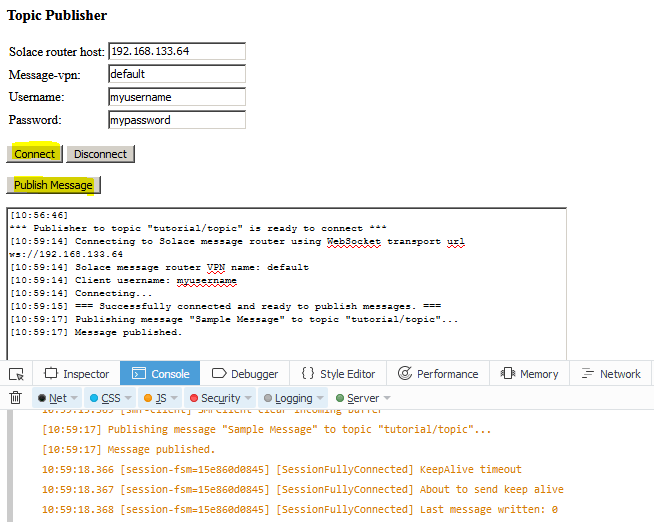Expand the Server filter dropdown arrow
Viewport: 654px width, 522px height.
(x=387, y=398)
